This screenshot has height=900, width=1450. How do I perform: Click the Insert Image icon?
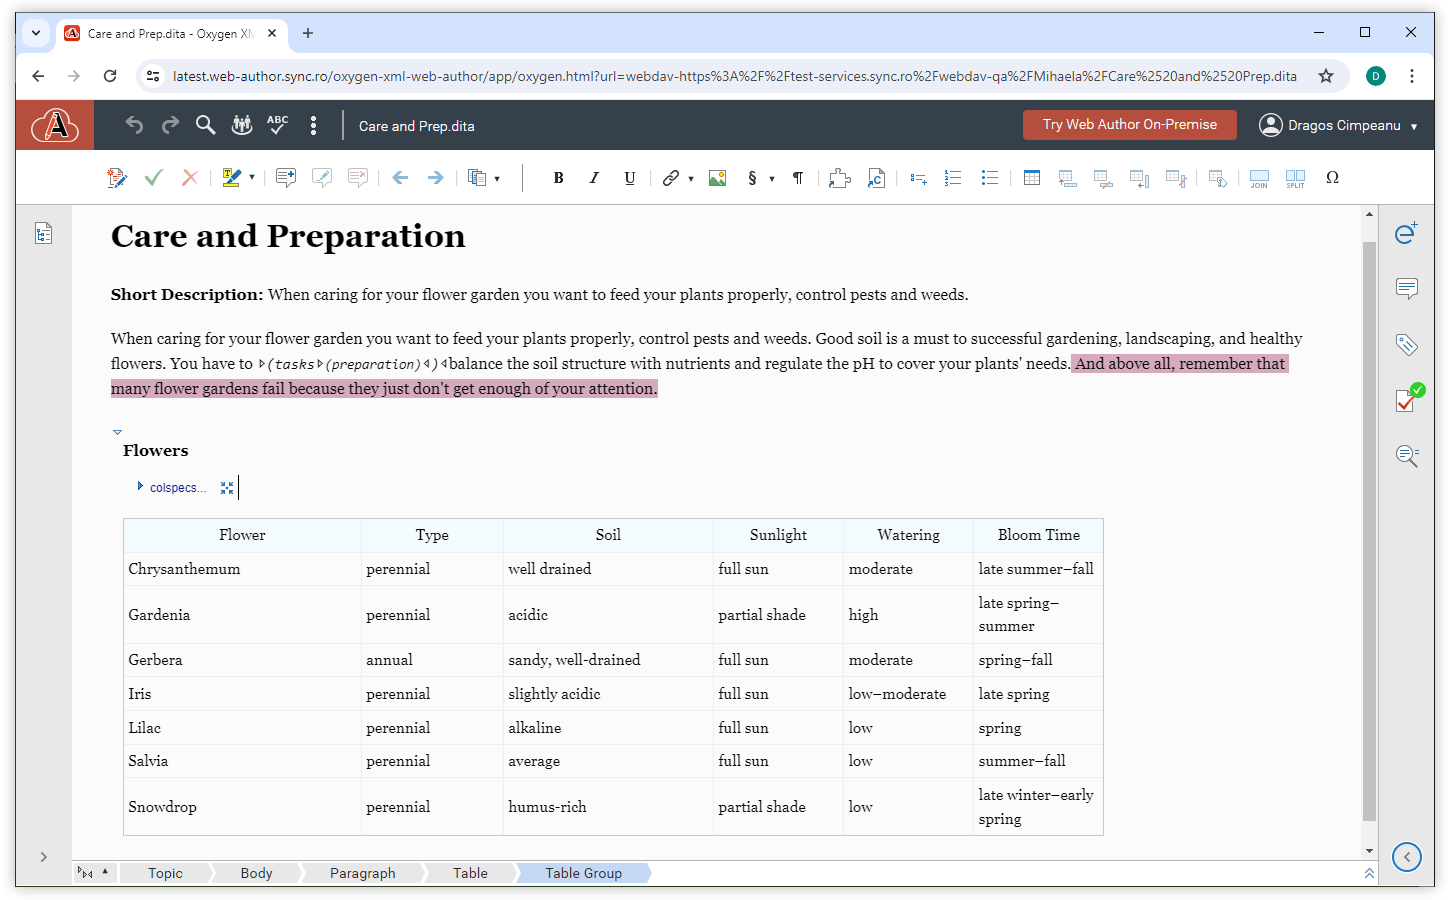[717, 178]
